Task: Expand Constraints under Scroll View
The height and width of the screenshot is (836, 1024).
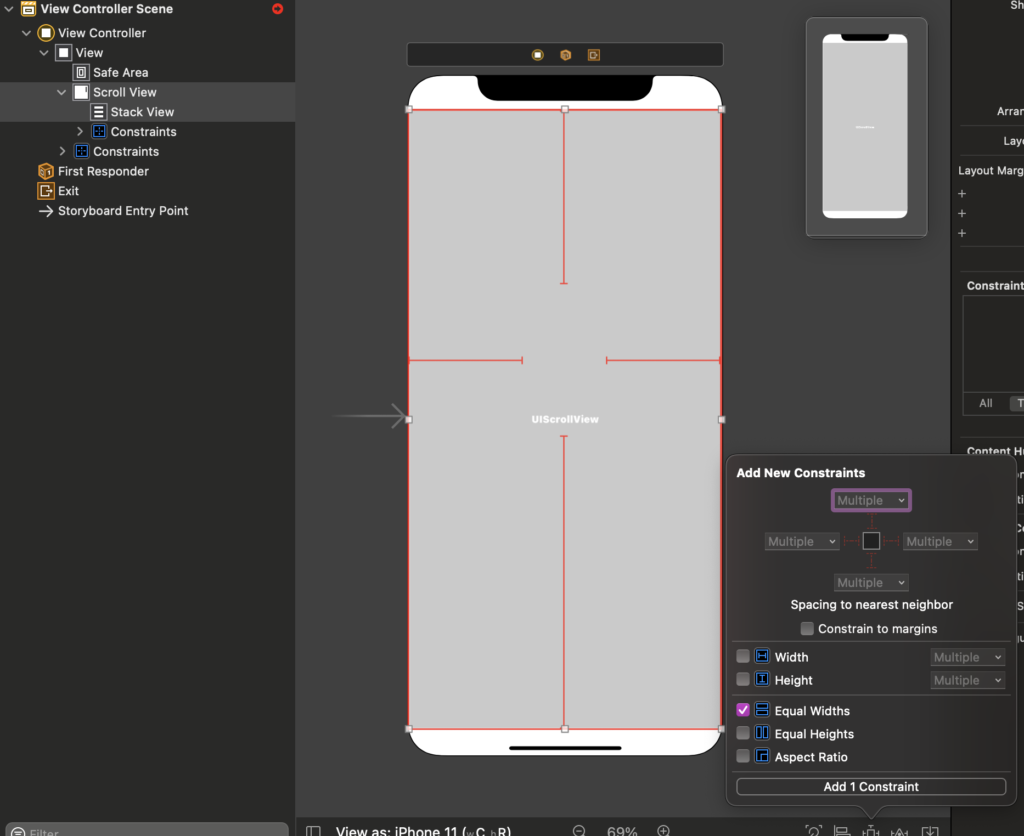Action: (x=80, y=131)
